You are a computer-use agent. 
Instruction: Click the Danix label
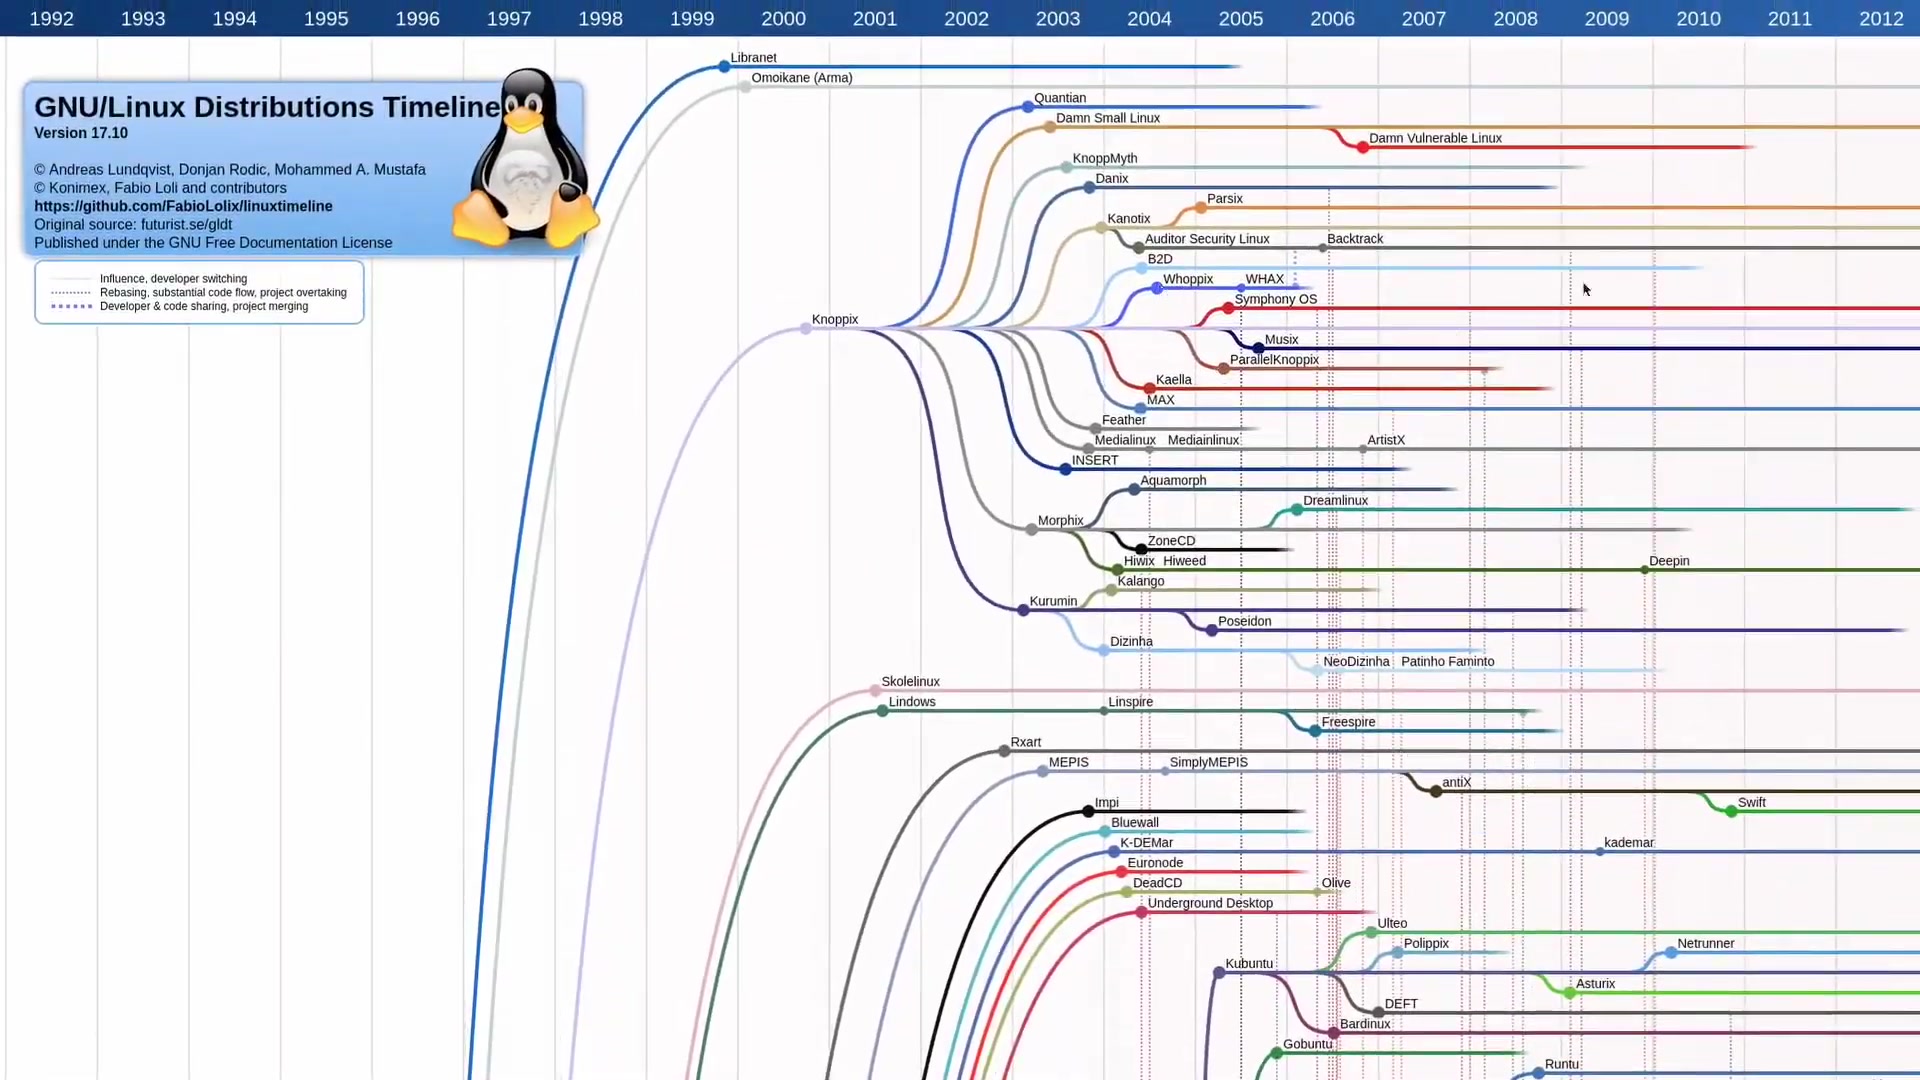click(1112, 179)
